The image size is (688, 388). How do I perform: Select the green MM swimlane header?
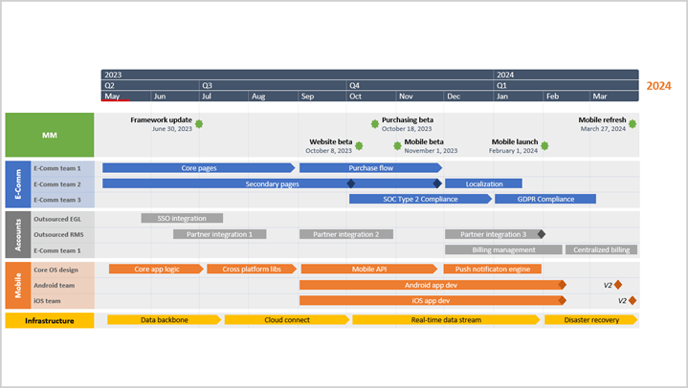50,135
